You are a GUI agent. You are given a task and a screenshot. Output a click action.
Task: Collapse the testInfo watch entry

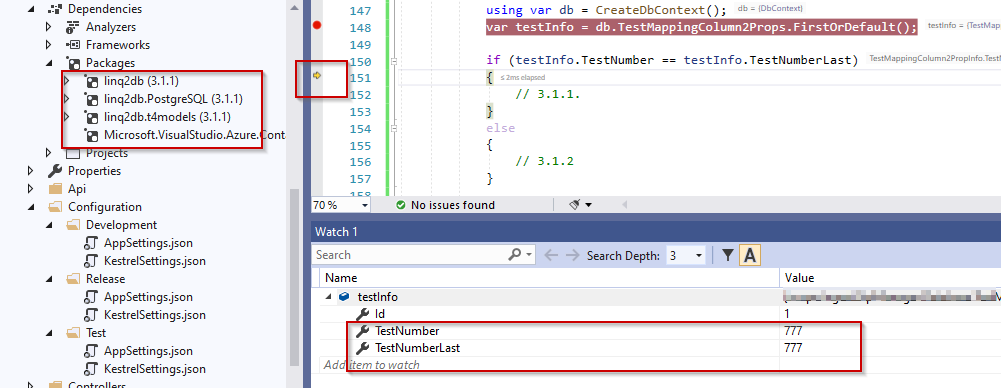point(329,297)
